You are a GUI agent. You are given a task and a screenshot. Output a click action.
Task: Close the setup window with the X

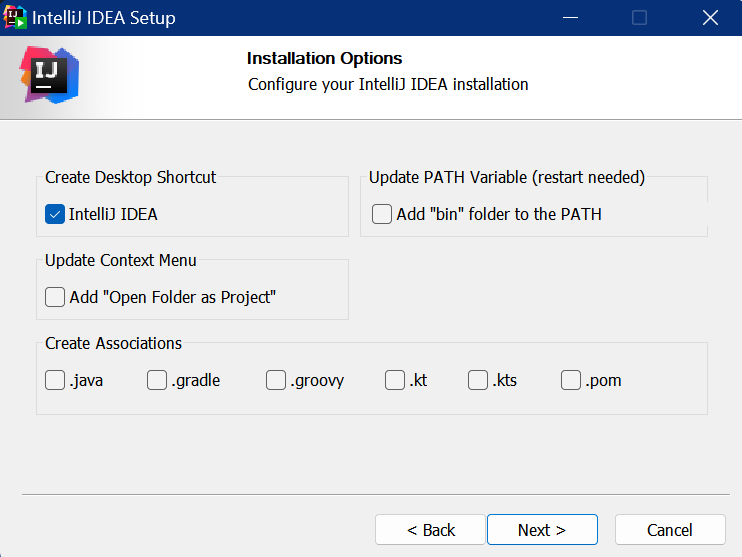pos(710,18)
